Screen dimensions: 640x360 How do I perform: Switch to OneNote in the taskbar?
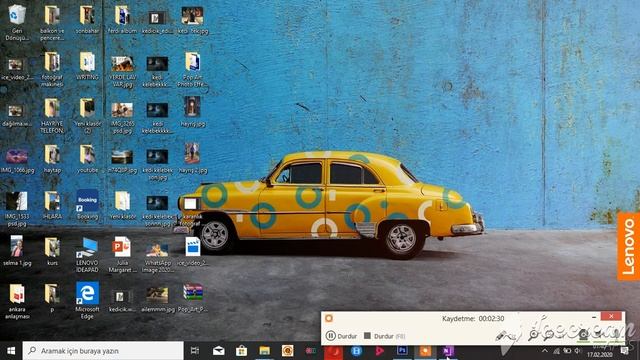[448, 351]
